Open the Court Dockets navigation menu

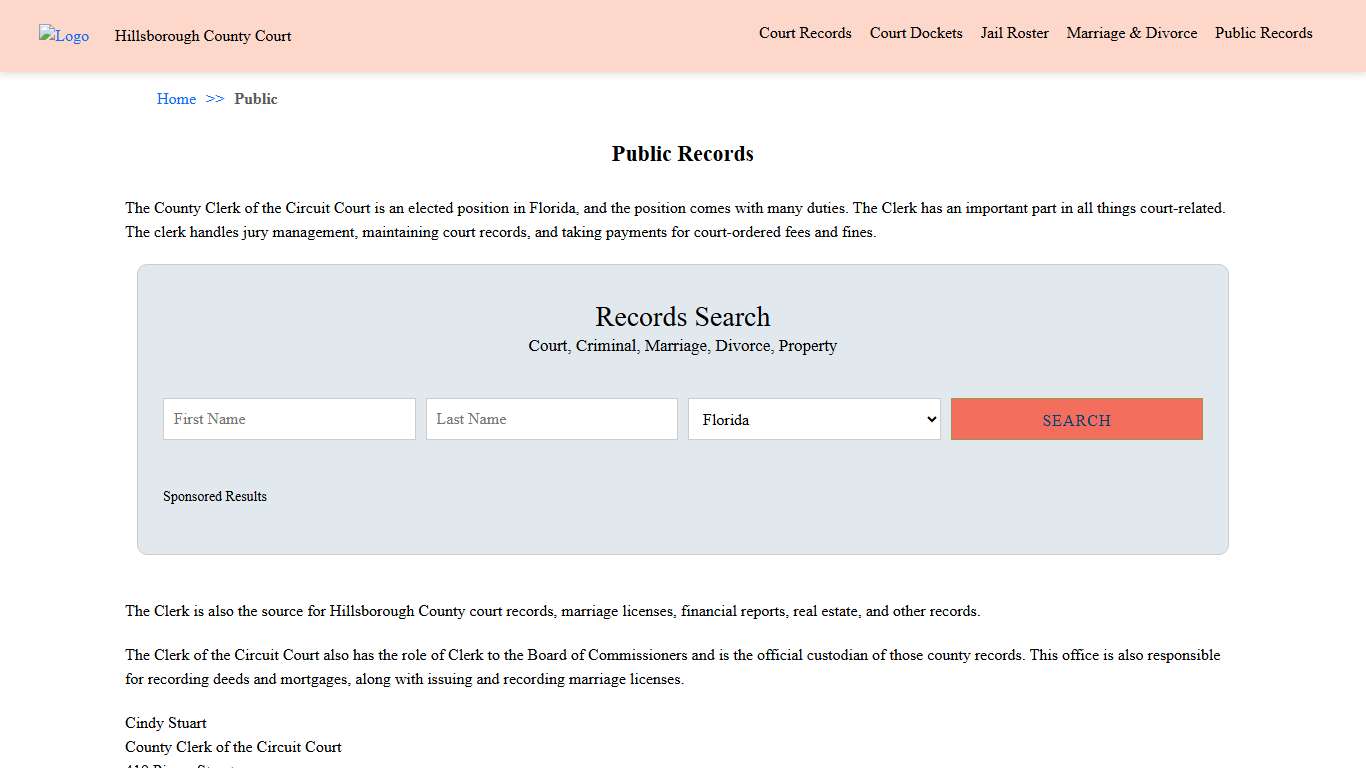coord(915,33)
